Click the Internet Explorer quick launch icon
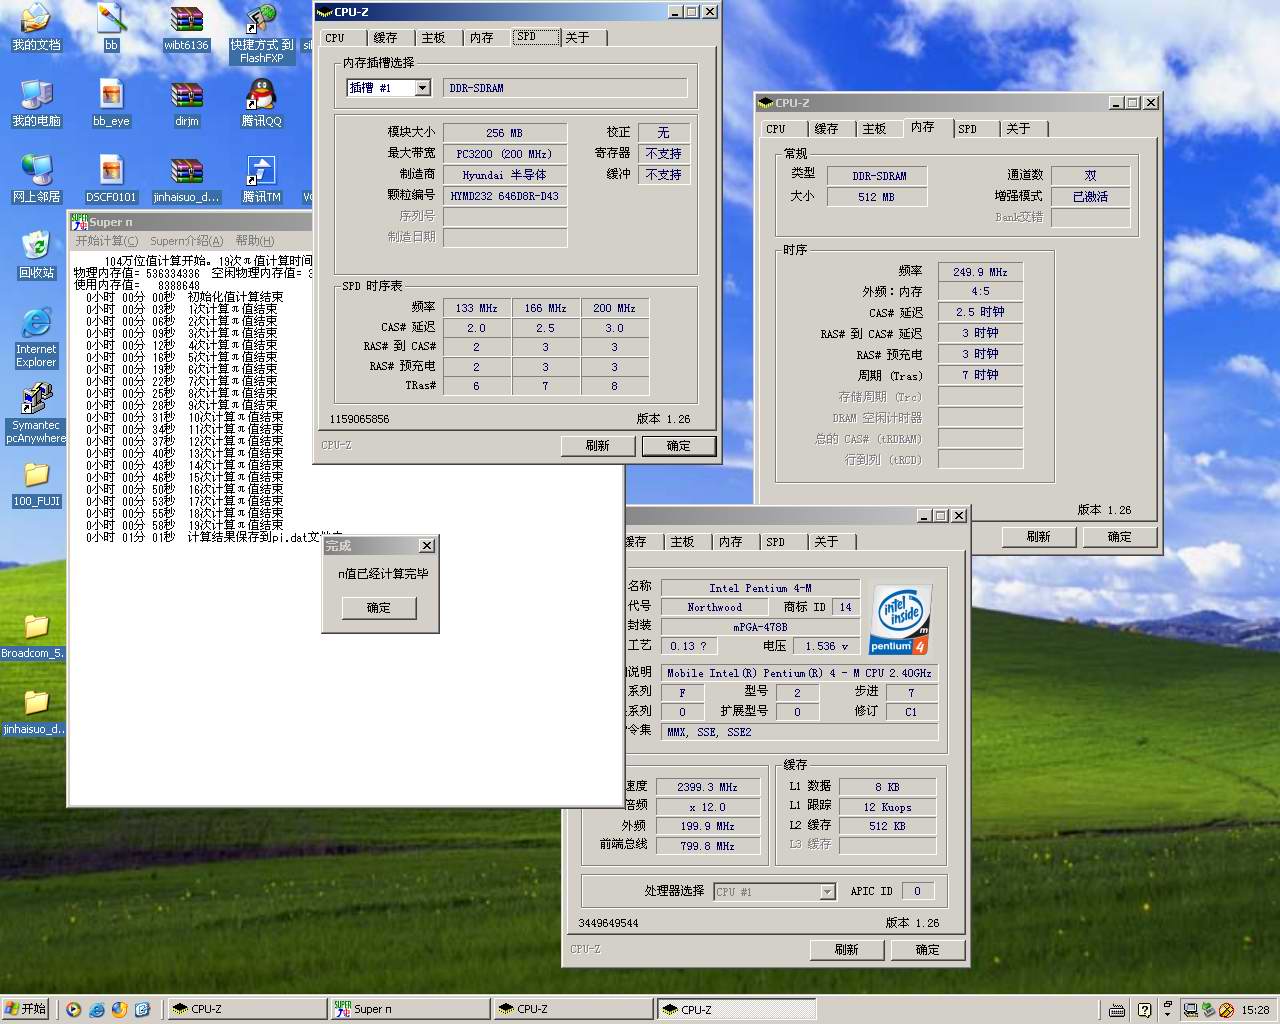Image resolution: width=1280 pixels, height=1024 pixels. [x=97, y=1009]
